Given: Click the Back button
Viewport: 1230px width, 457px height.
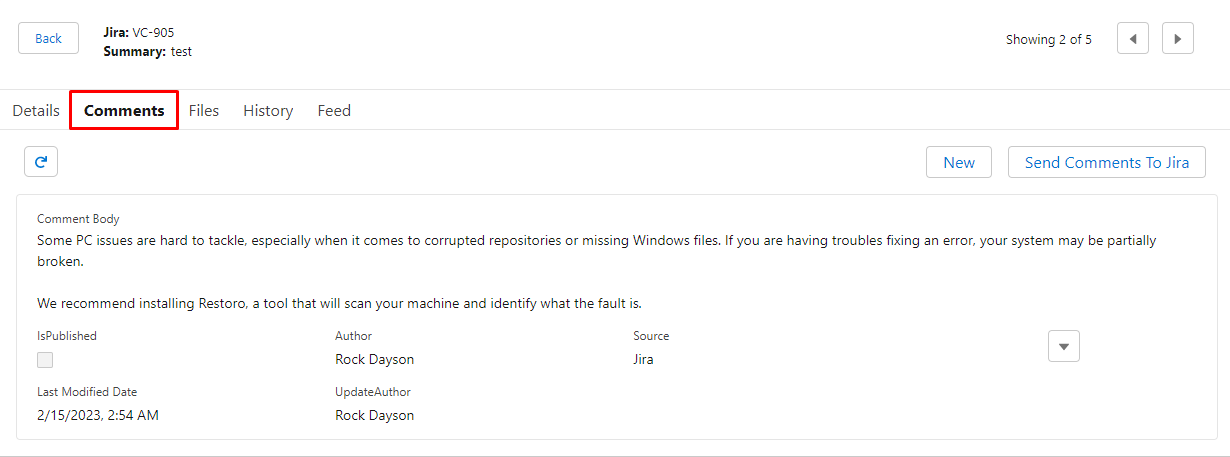Looking at the screenshot, I should (48, 39).
